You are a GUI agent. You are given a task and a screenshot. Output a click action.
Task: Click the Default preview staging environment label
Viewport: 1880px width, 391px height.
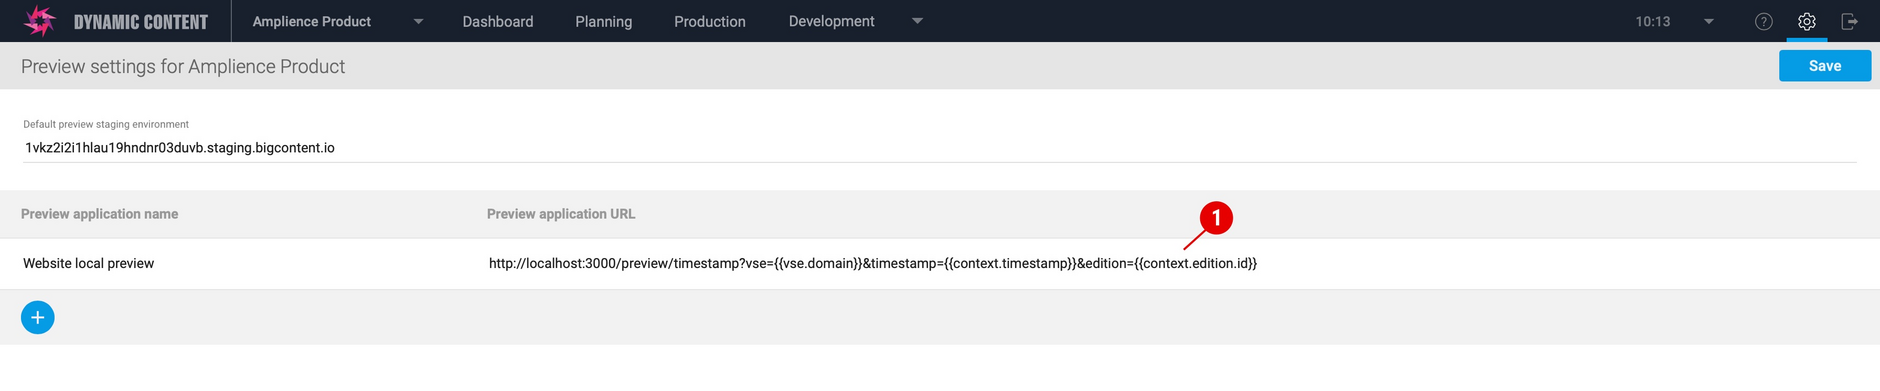coord(106,124)
